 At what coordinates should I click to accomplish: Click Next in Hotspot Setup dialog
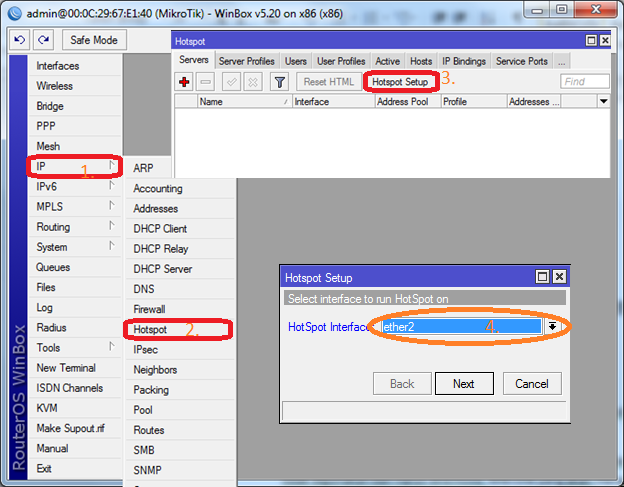tap(464, 384)
